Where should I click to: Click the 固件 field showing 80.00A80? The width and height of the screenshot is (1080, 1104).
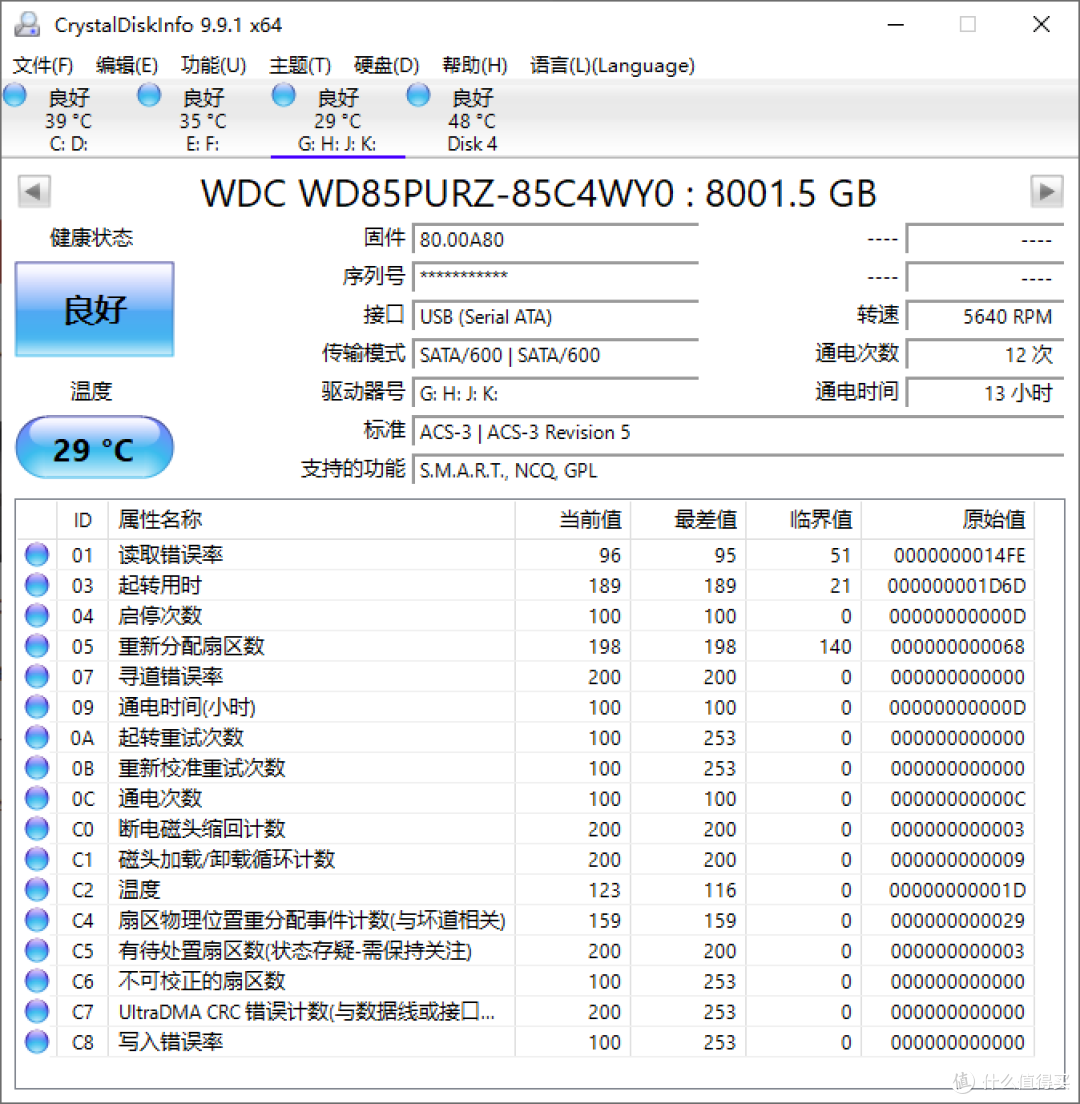(x=555, y=239)
